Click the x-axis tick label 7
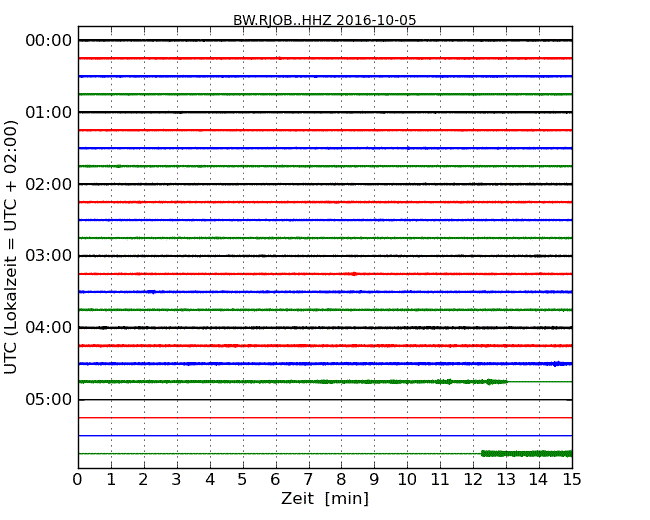The image size is (650, 520). pyautogui.click(x=308, y=480)
